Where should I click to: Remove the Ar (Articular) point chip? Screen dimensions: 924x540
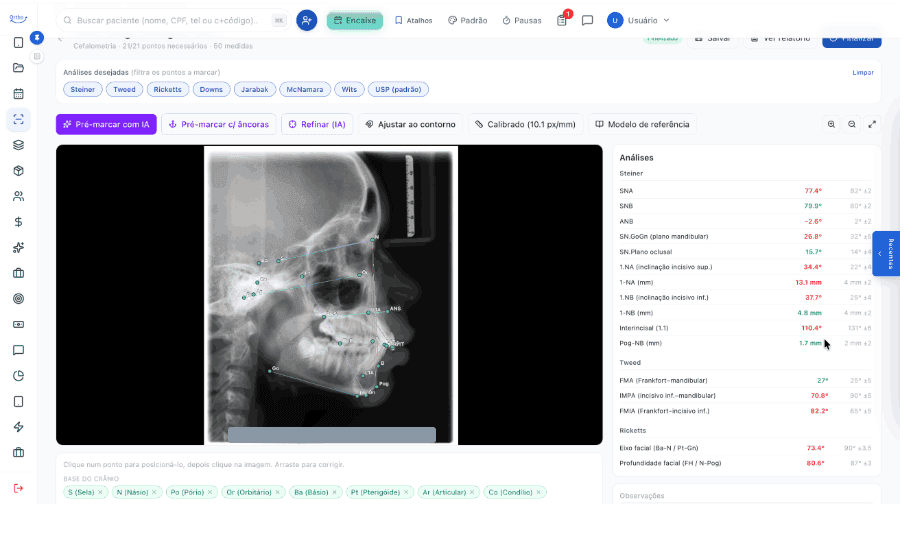pos(472,492)
